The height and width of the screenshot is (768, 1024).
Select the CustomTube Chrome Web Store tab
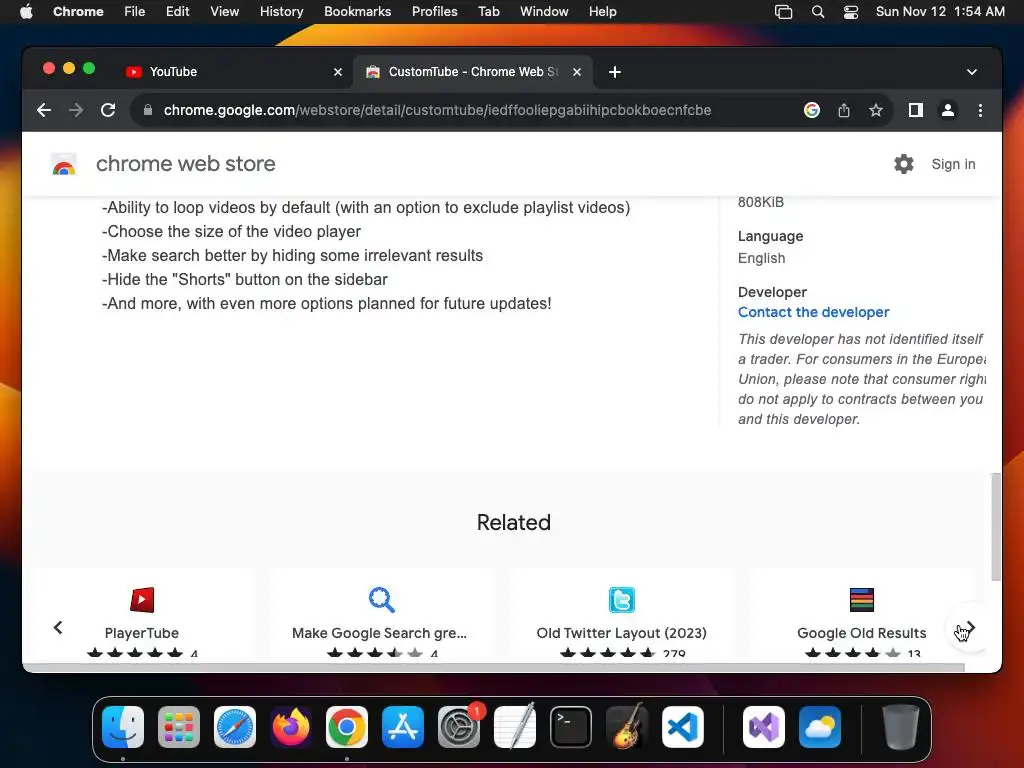(x=473, y=72)
